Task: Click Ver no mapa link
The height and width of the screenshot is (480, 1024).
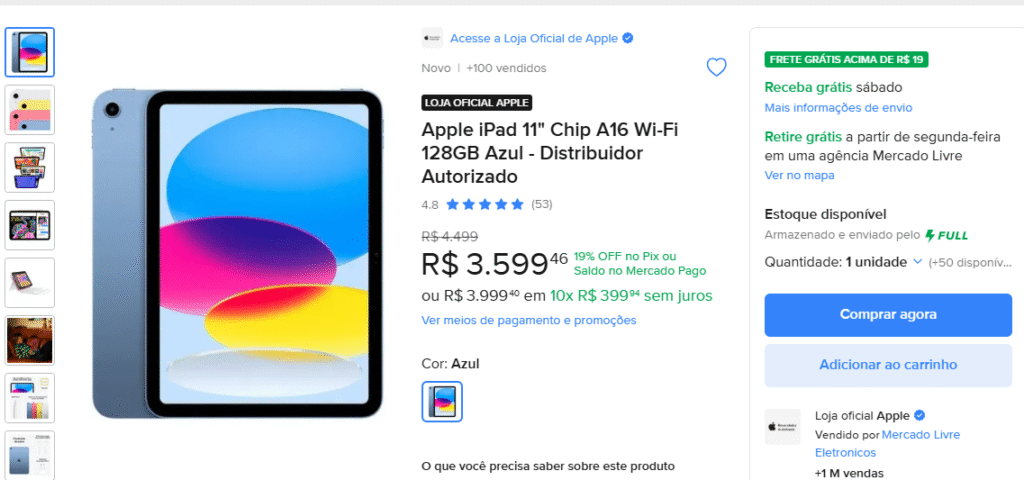Action: click(x=799, y=176)
